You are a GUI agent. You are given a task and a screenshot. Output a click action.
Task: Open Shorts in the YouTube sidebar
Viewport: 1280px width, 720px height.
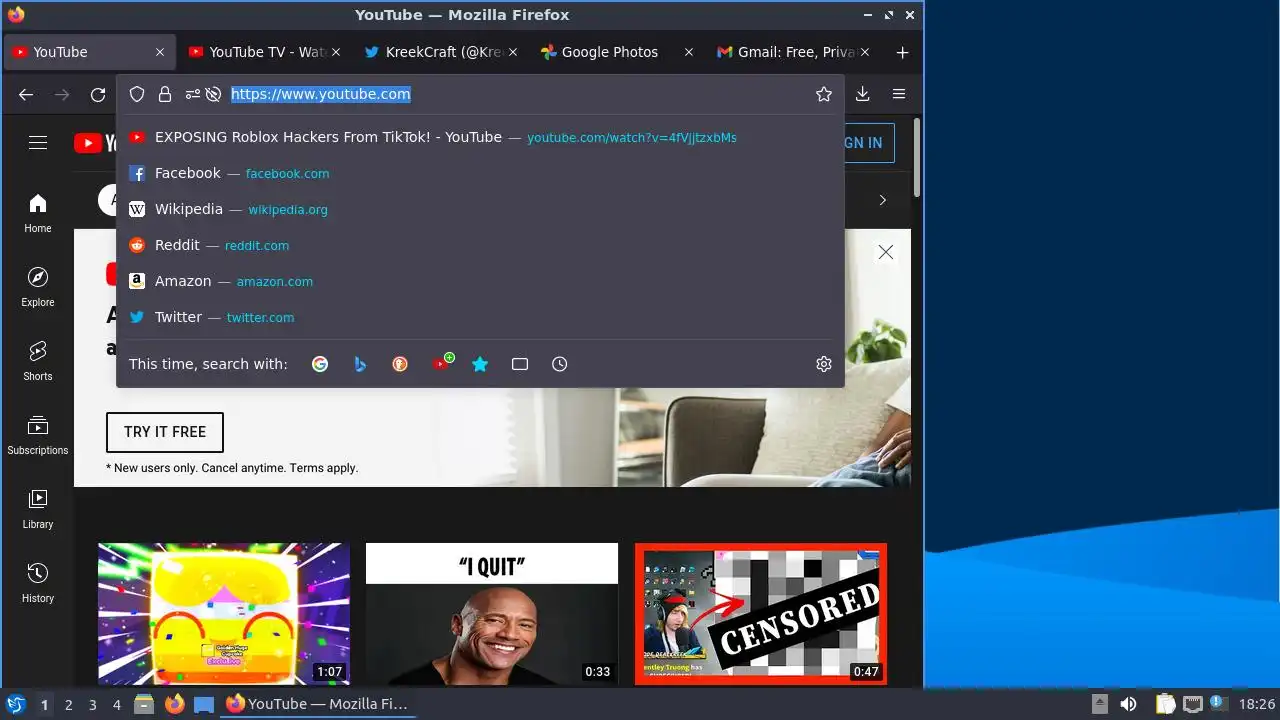(38, 361)
